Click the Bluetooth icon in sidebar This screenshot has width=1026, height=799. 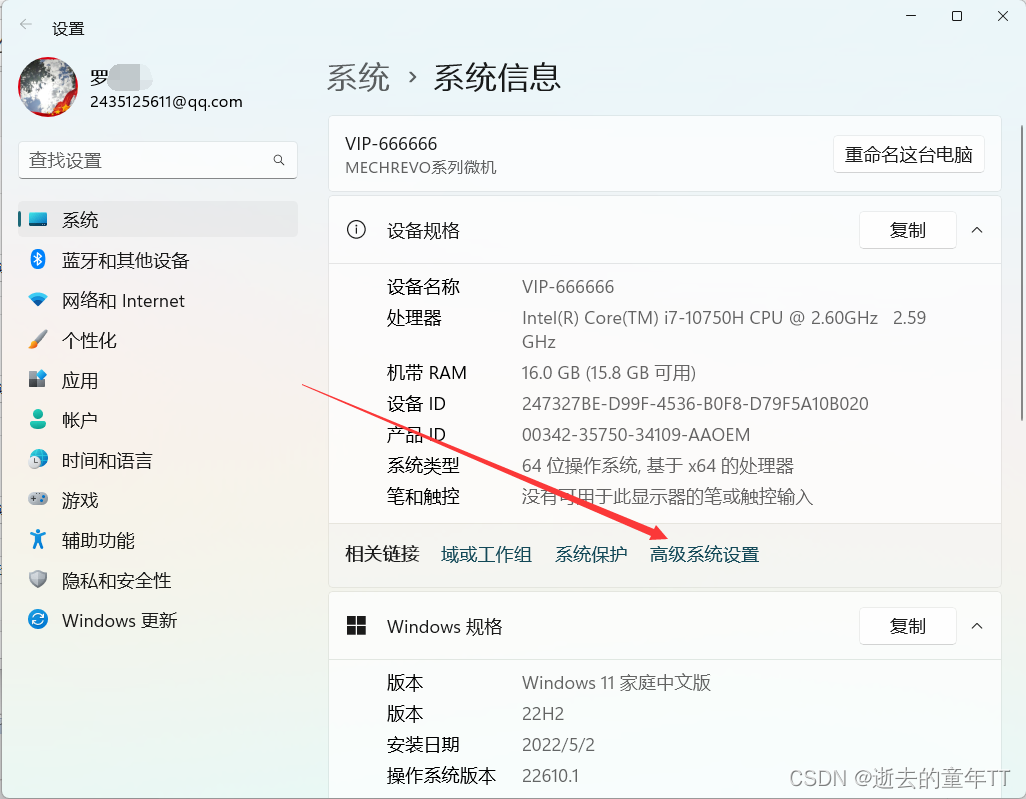38,260
